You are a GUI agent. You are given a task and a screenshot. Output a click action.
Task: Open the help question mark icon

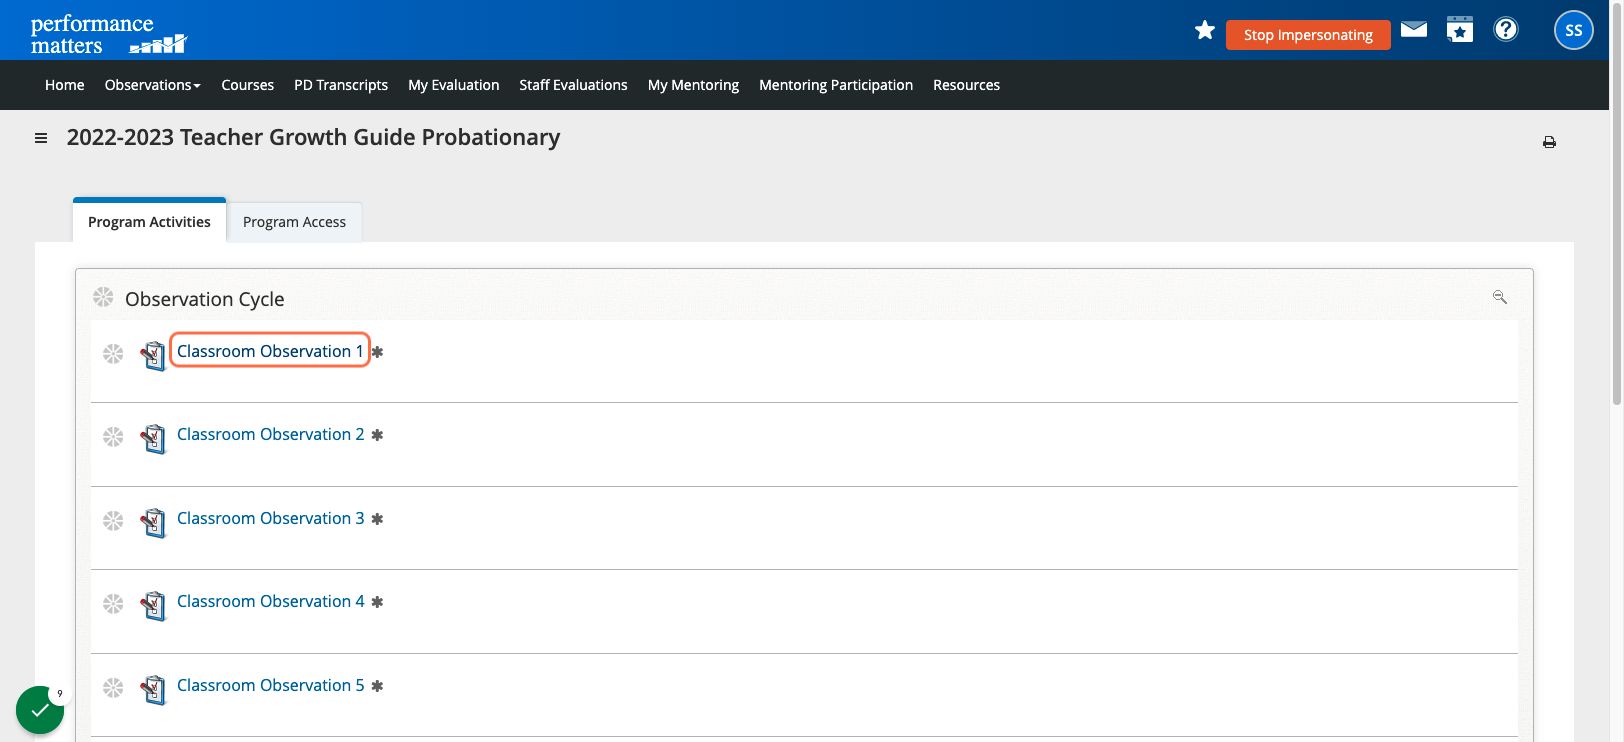tap(1506, 29)
